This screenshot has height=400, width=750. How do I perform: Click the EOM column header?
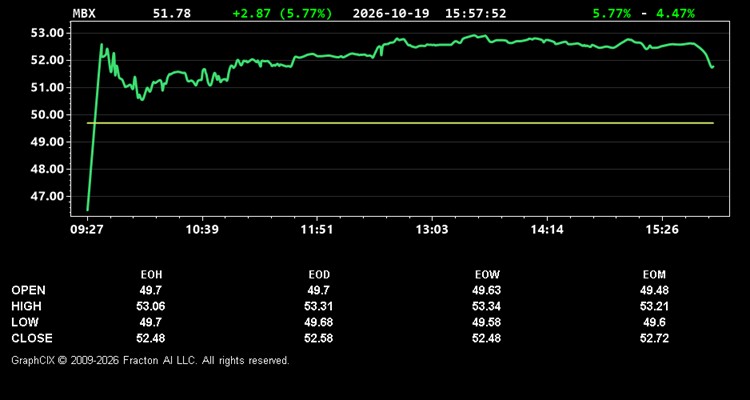coord(654,275)
